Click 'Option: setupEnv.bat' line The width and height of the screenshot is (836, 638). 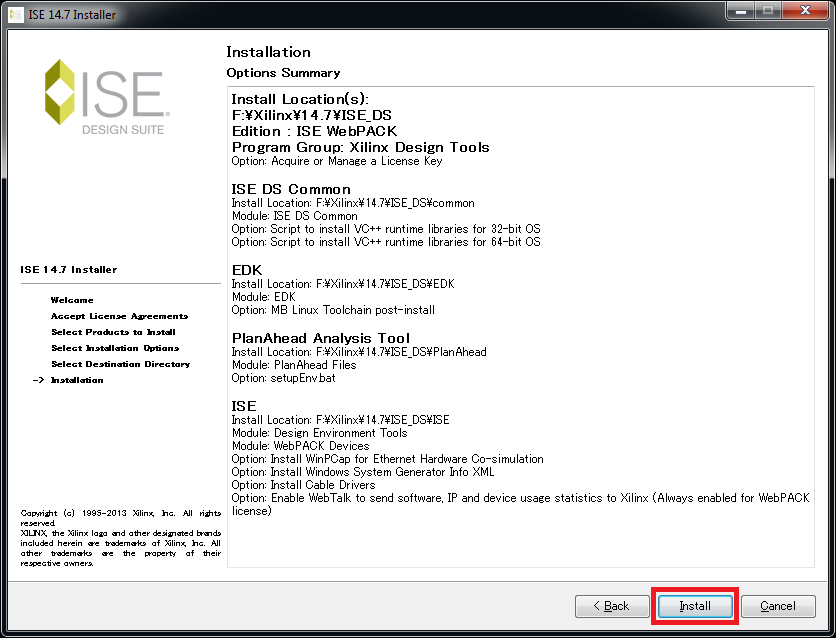[x=284, y=378]
